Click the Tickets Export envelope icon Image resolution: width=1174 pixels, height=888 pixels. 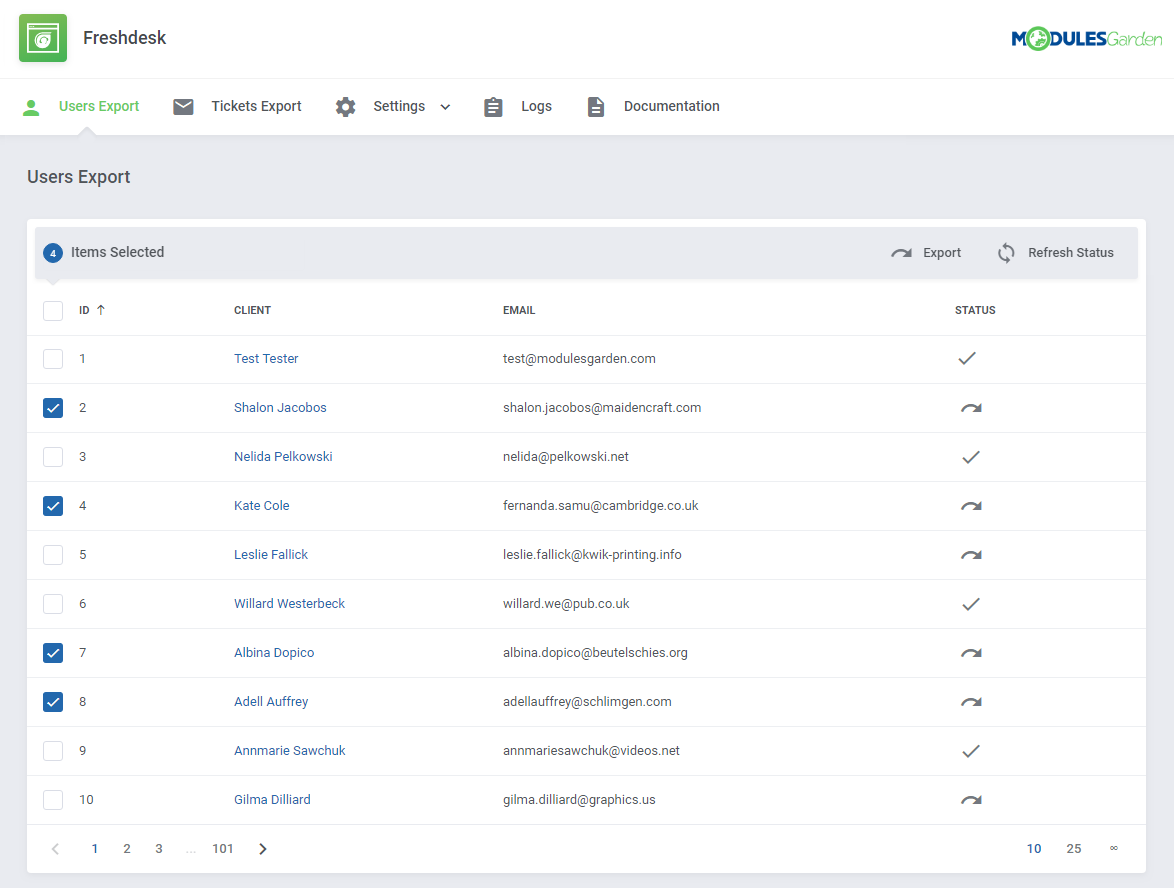pos(183,105)
